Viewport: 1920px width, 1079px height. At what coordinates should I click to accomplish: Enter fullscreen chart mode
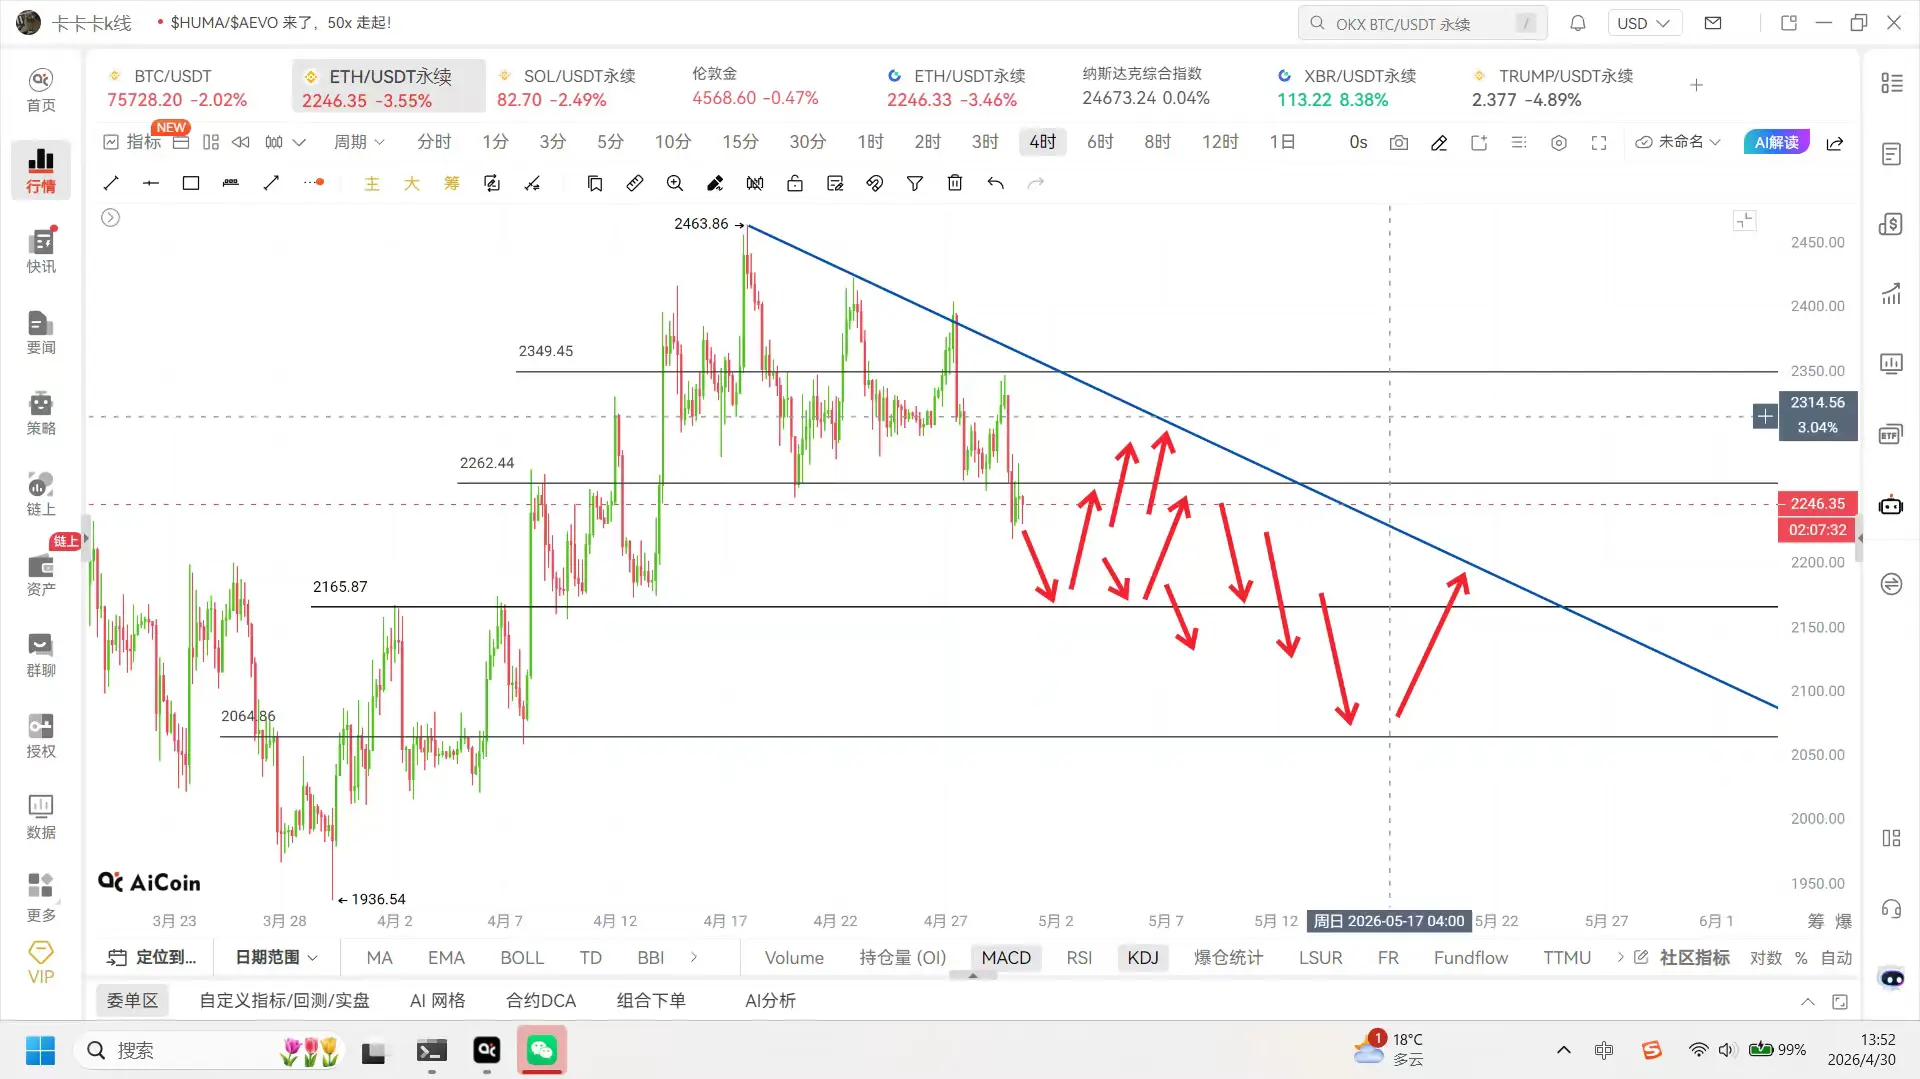[x=1599, y=142]
